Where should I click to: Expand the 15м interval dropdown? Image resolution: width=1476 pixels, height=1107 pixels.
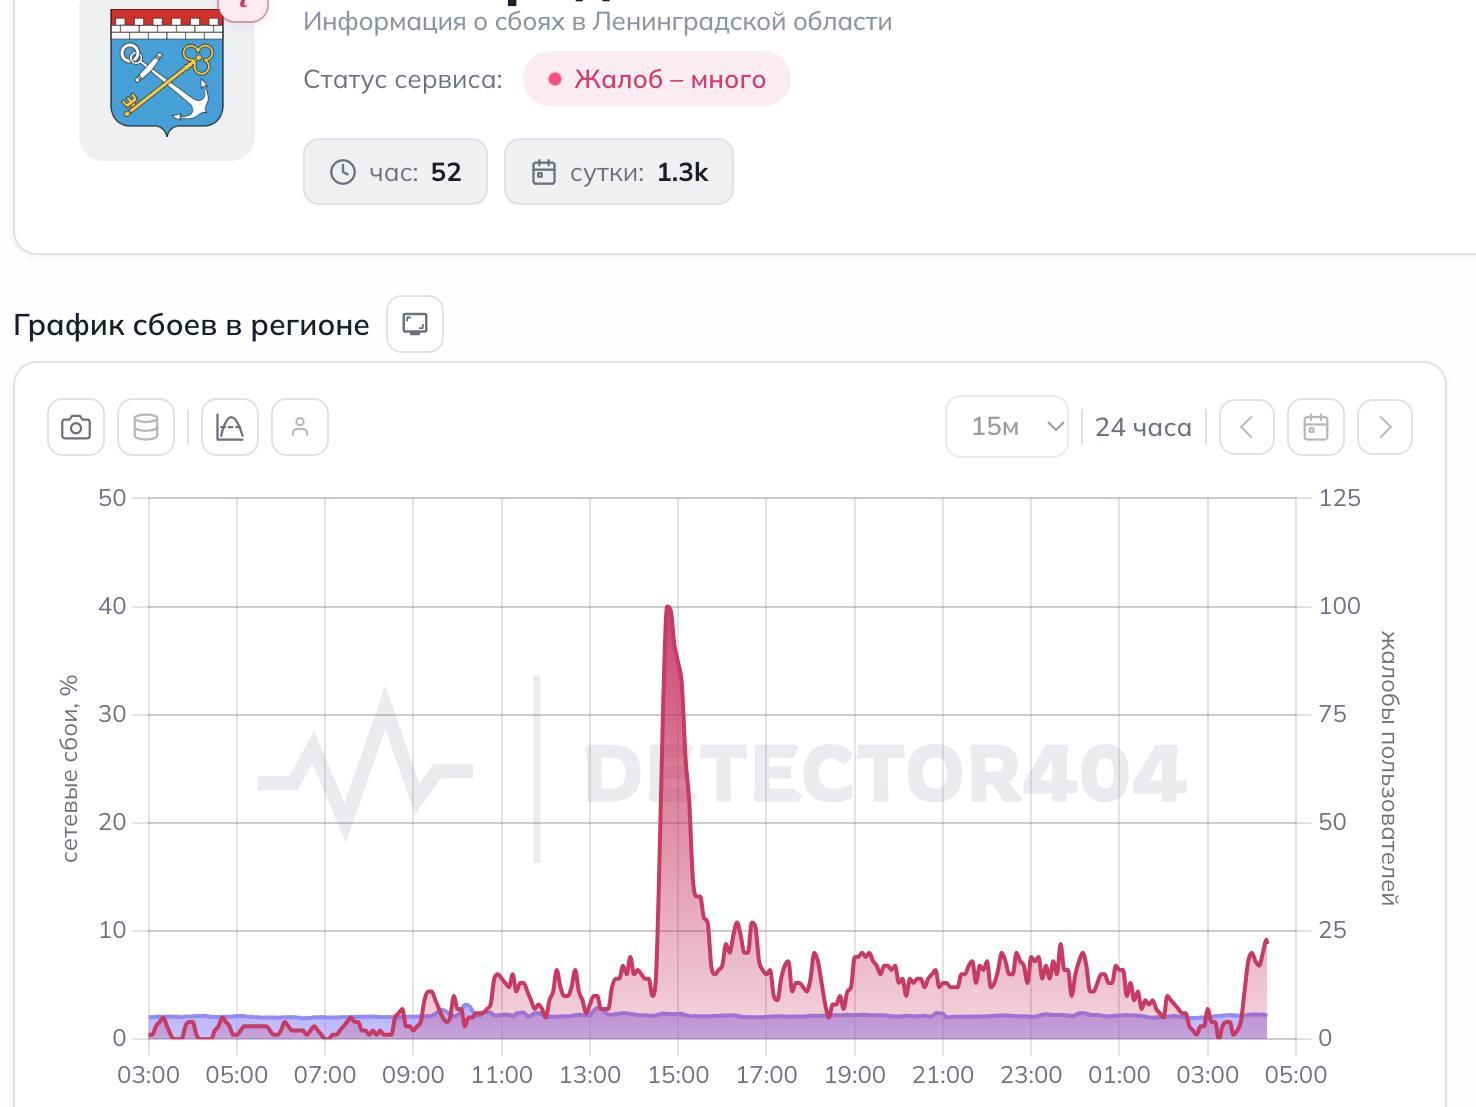point(1007,427)
